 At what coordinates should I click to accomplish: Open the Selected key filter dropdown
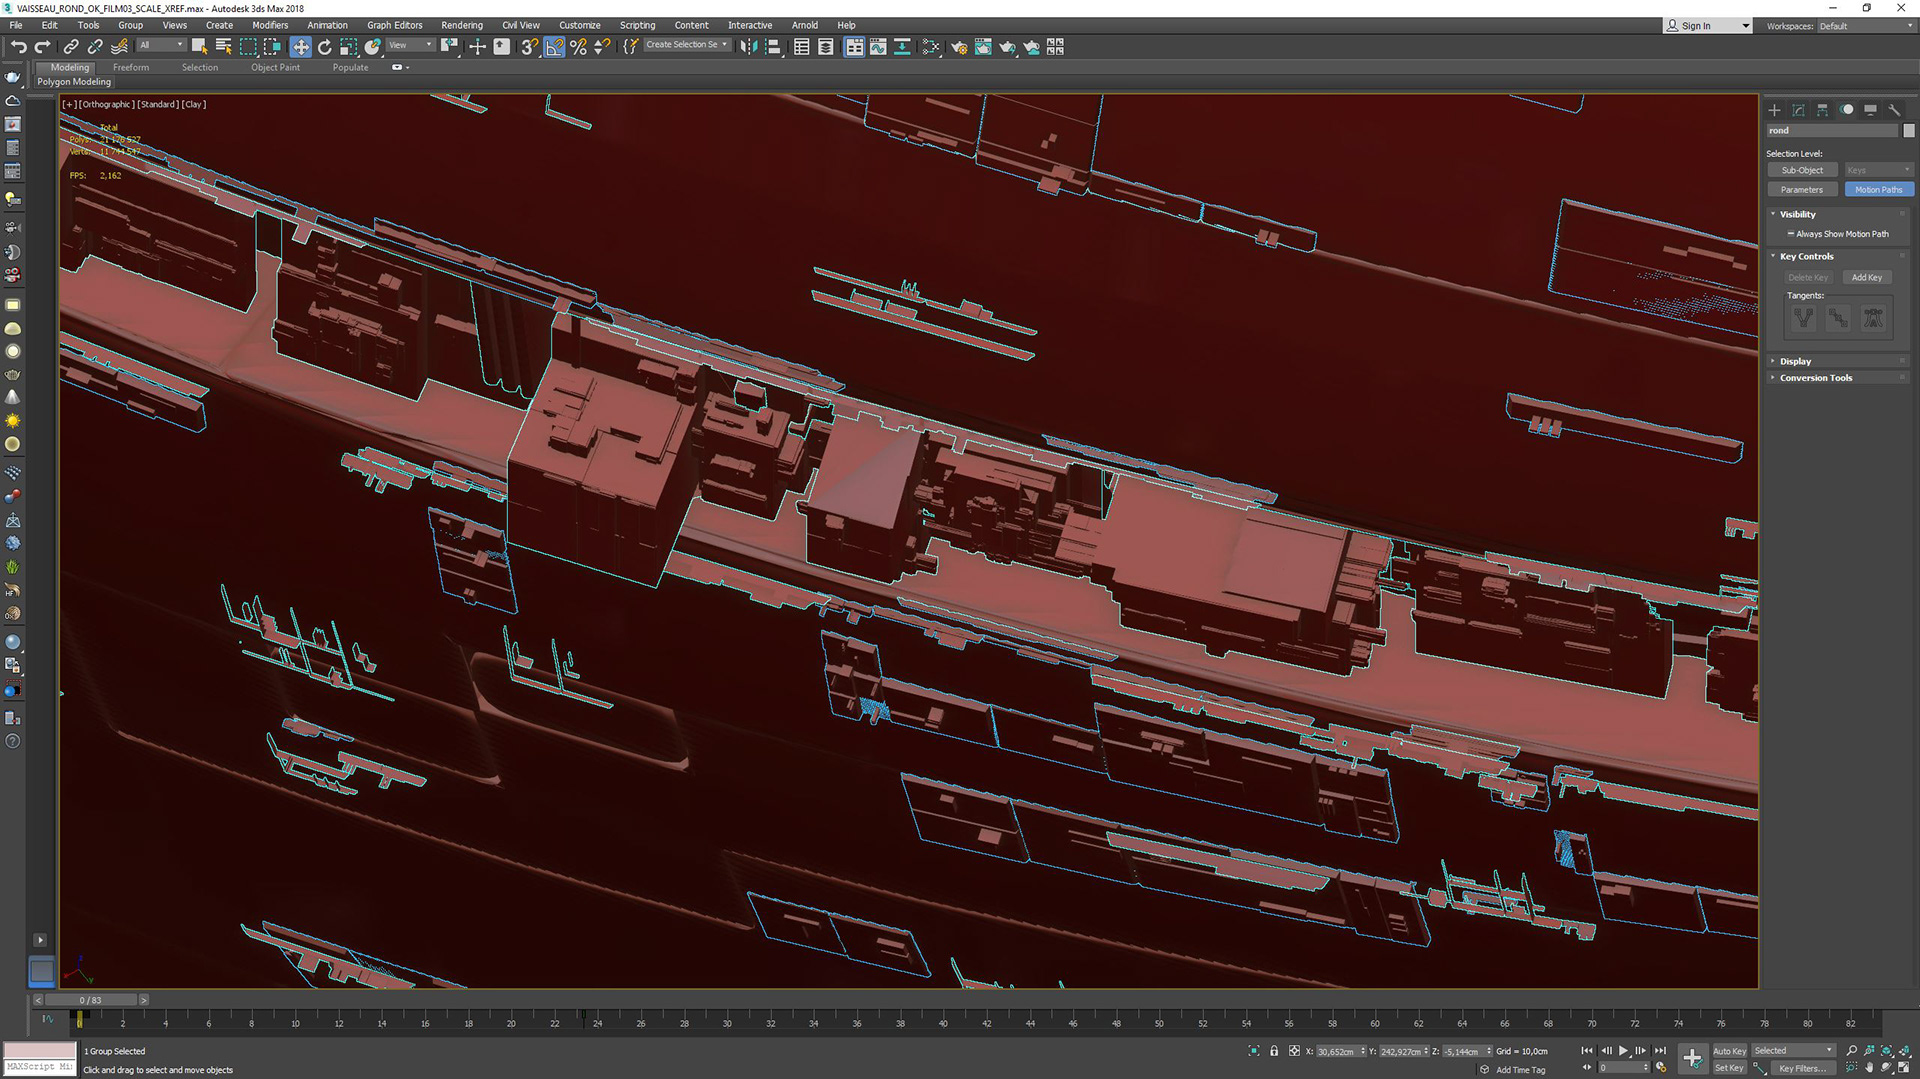(1794, 1051)
